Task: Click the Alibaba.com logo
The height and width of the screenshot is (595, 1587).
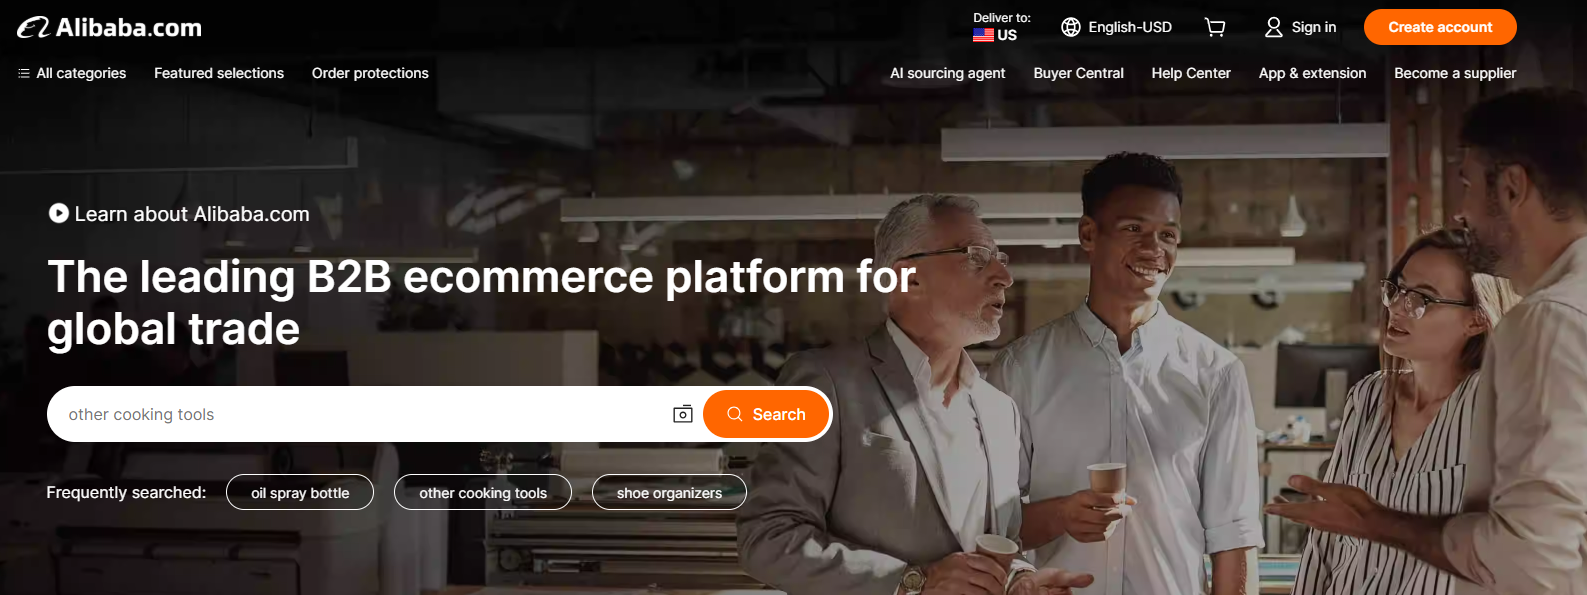Action: pyautogui.click(x=110, y=28)
